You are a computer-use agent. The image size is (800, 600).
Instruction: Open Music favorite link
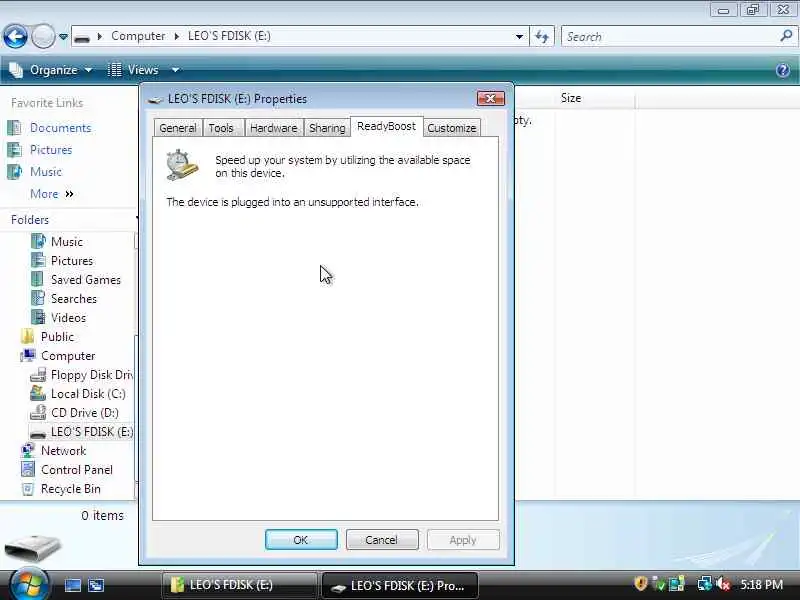[x=46, y=172]
